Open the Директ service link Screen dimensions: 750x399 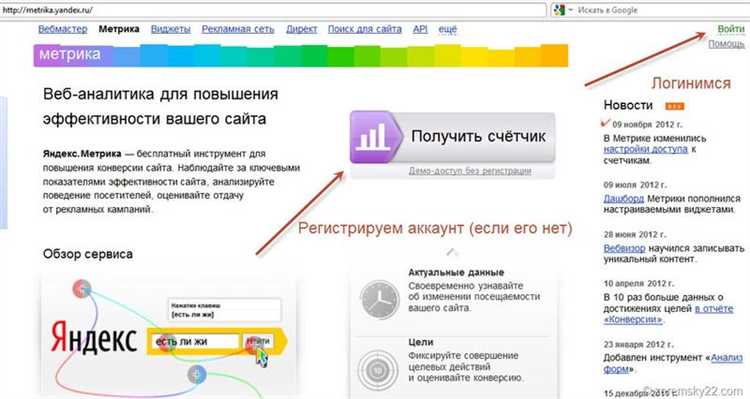click(301, 29)
